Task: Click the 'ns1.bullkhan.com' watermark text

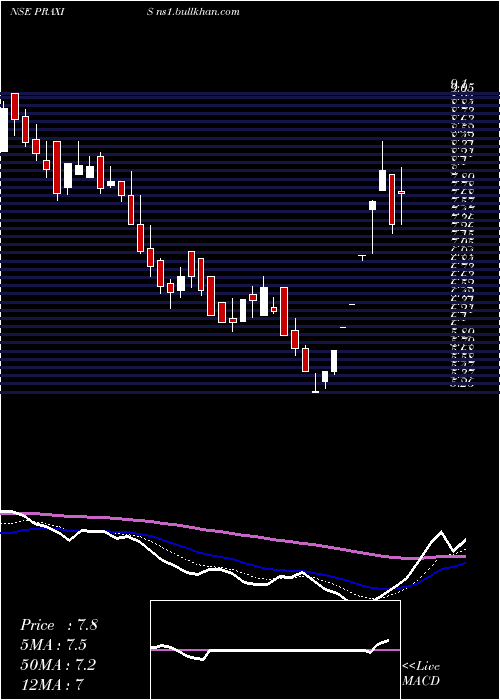Action: tap(199, 12)
